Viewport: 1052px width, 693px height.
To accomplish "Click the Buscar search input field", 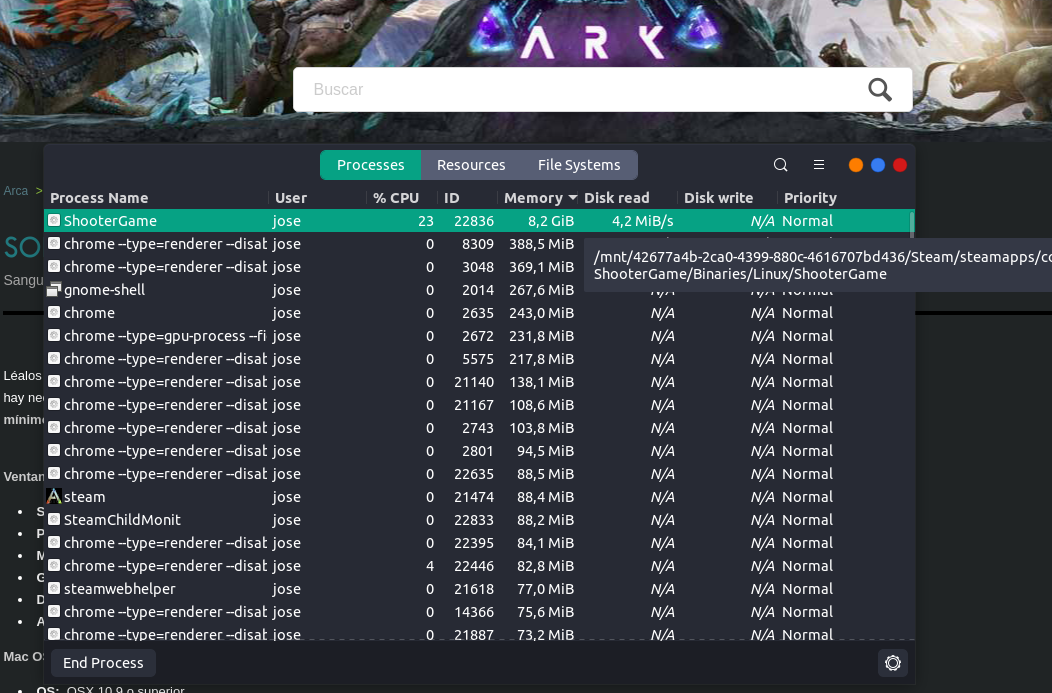I will coord(580,90).
